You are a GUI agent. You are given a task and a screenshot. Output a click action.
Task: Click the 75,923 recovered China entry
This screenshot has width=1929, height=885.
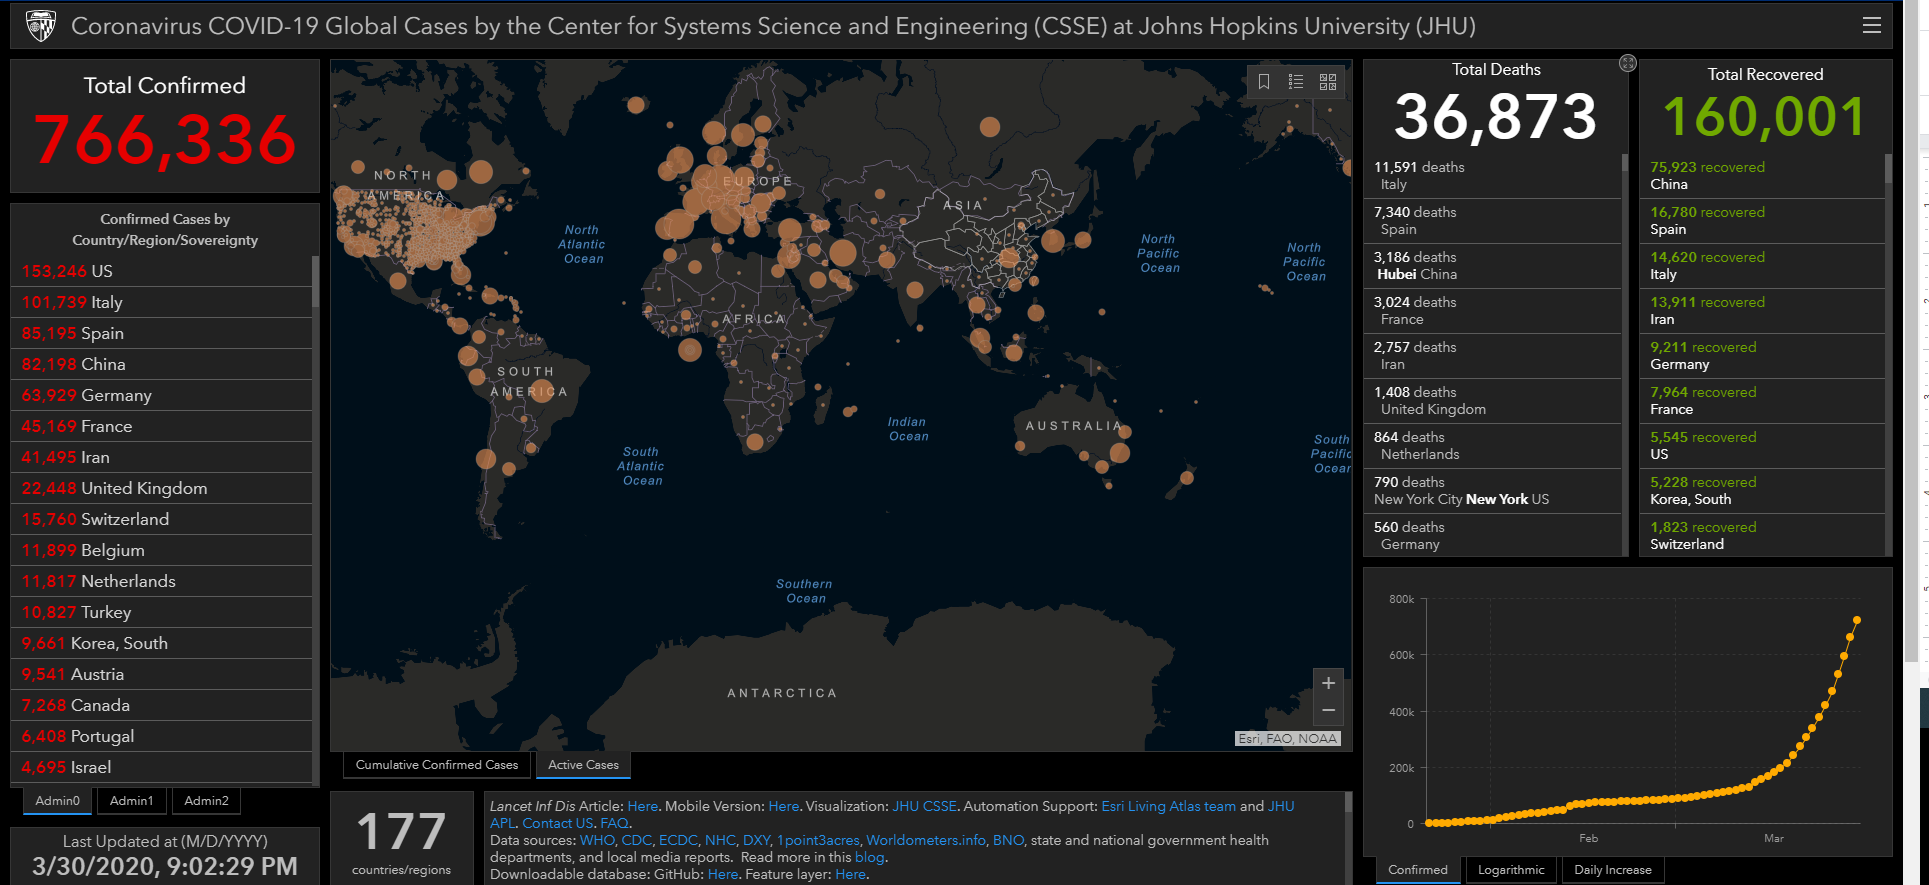pos(1762,176)
